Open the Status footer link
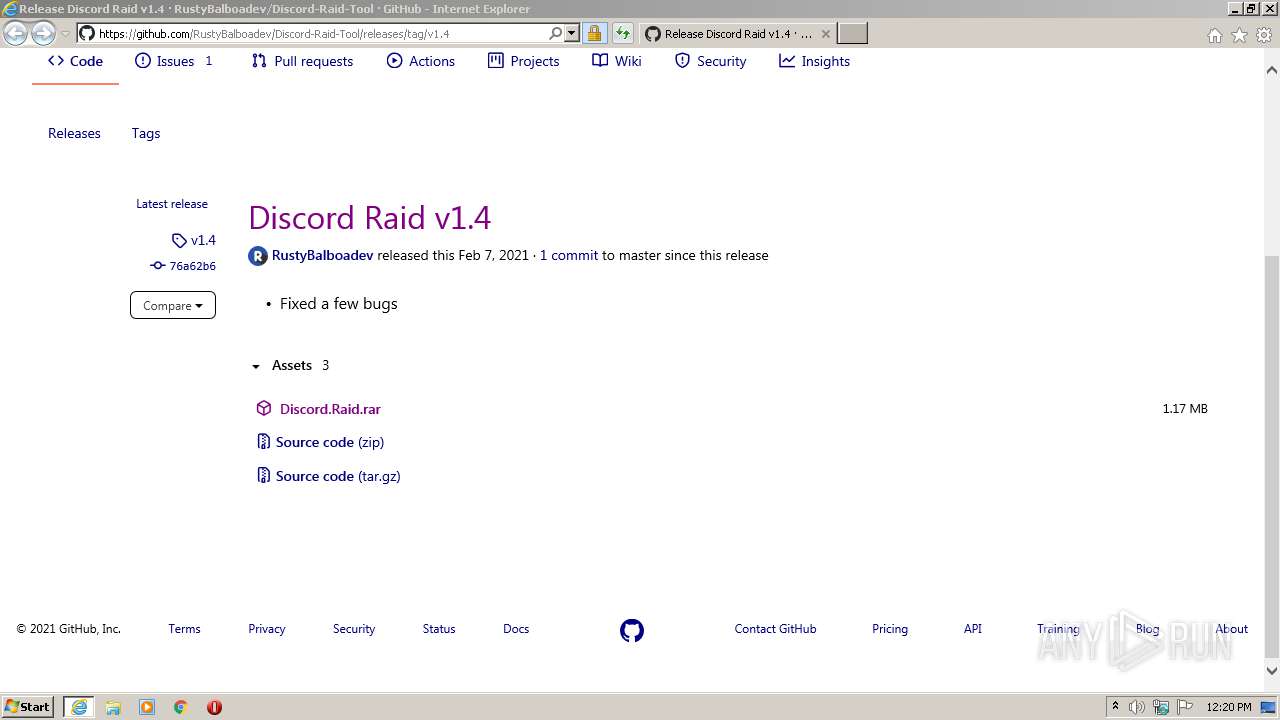1280x720 pixels. 439,629
